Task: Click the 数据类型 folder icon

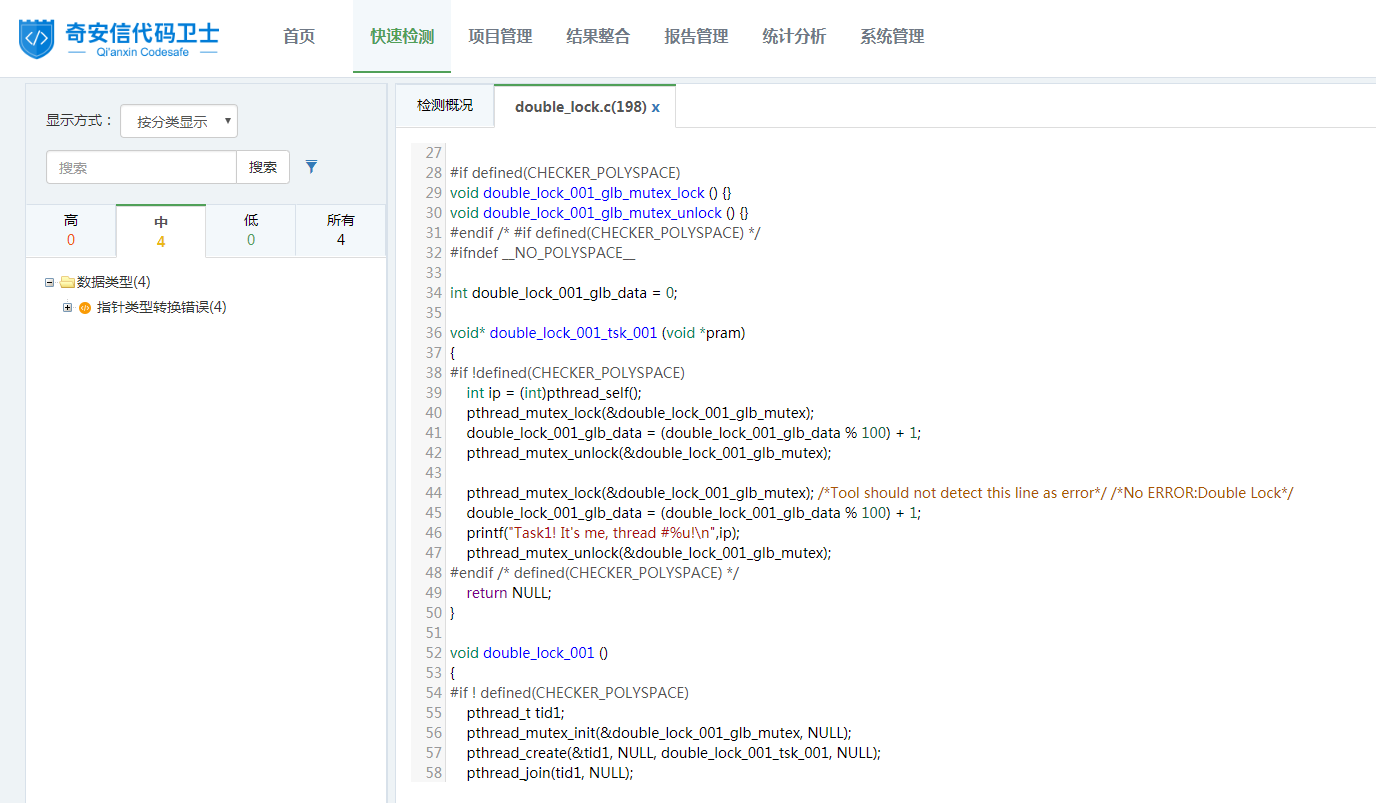Action: [x=67, y=282]
